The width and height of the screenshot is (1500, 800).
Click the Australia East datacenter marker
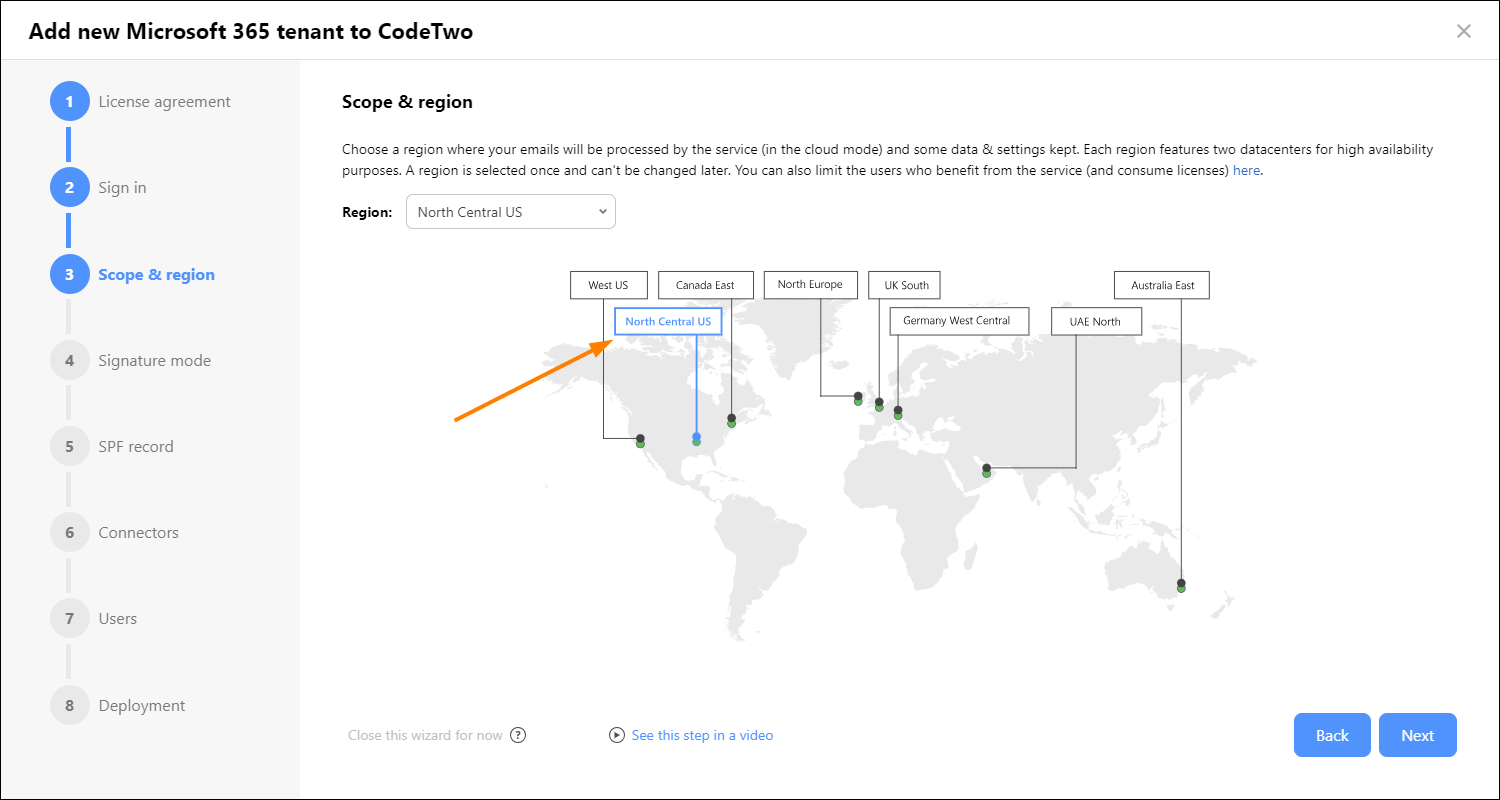coord(1181,586)
